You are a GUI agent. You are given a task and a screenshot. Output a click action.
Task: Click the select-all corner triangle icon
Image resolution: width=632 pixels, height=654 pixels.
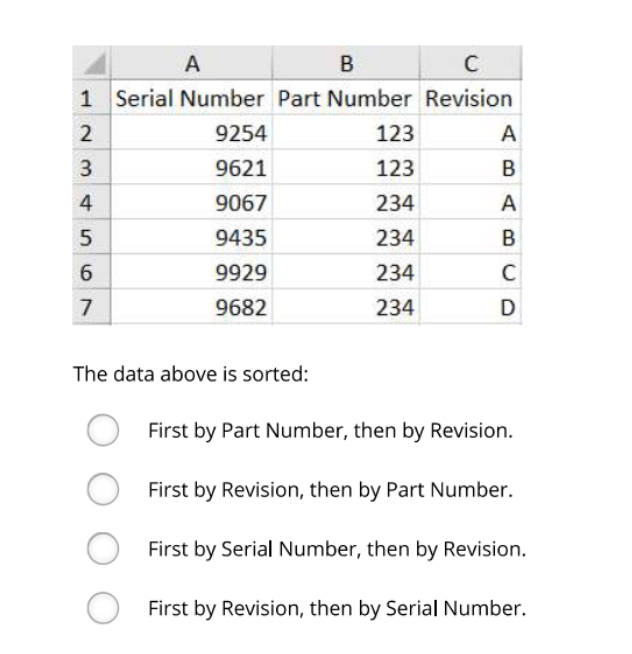(92, 64)
